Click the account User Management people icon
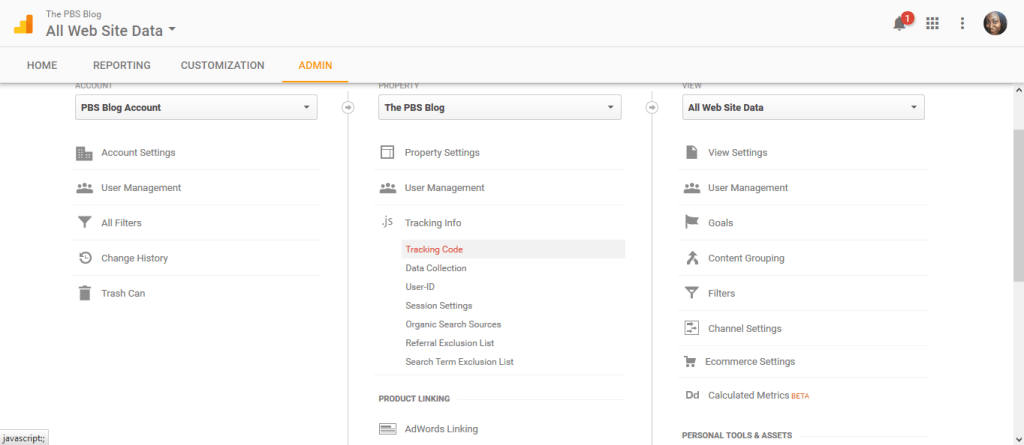 (84, 188)
